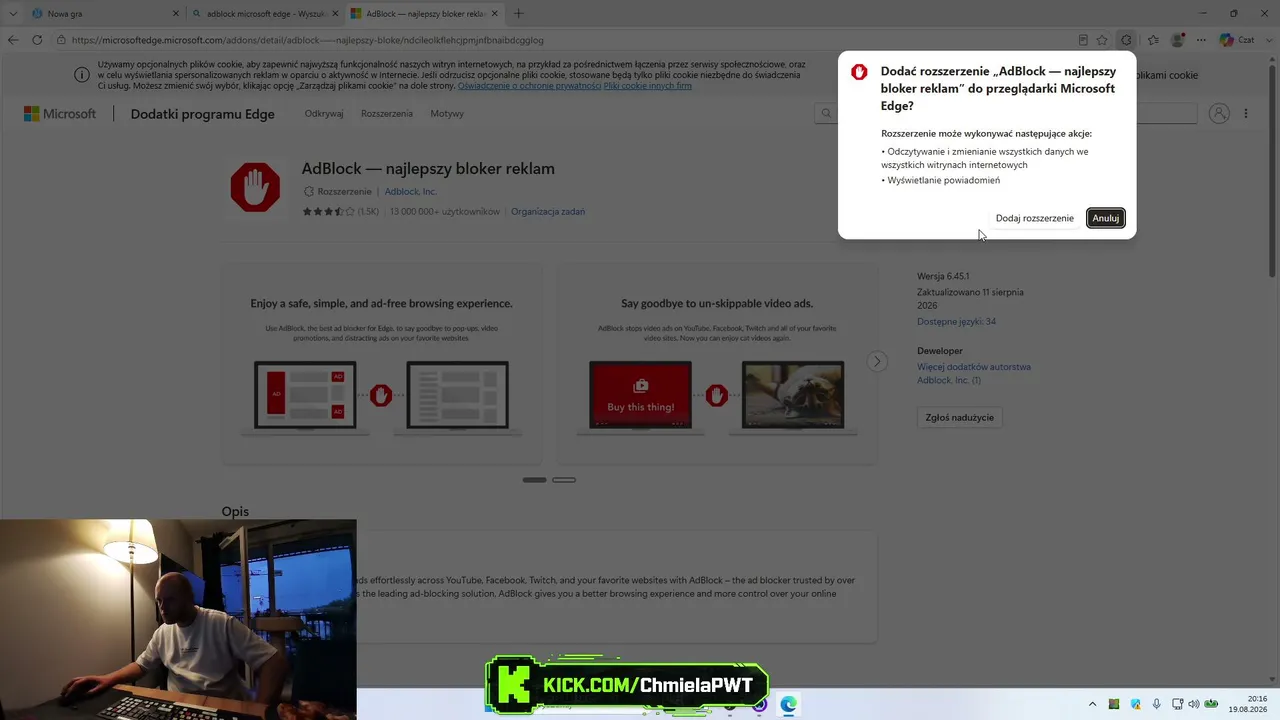Open the Oświadczenie o ochronie prywatności link
The width and height of the screenshot is (1280, 720).
[529, 86]
